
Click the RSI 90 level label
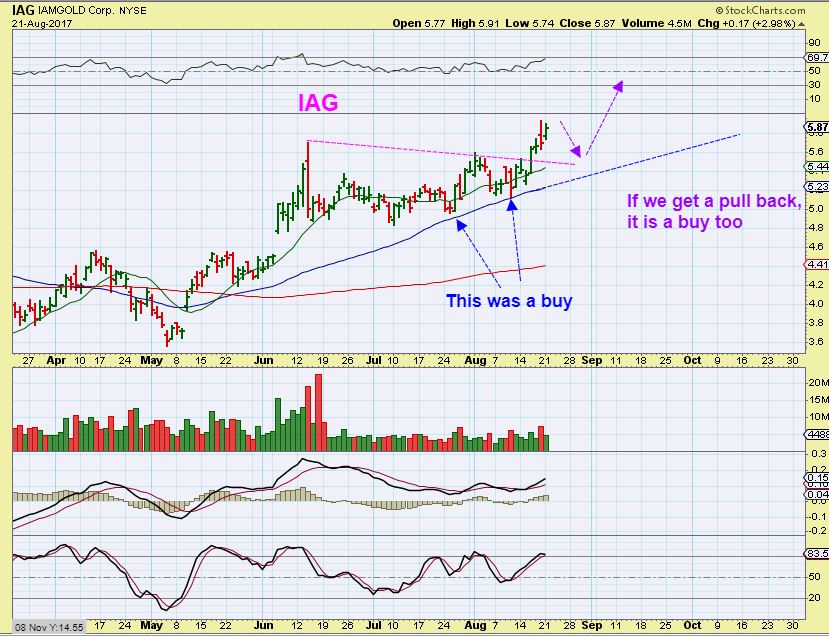[814, 43]
